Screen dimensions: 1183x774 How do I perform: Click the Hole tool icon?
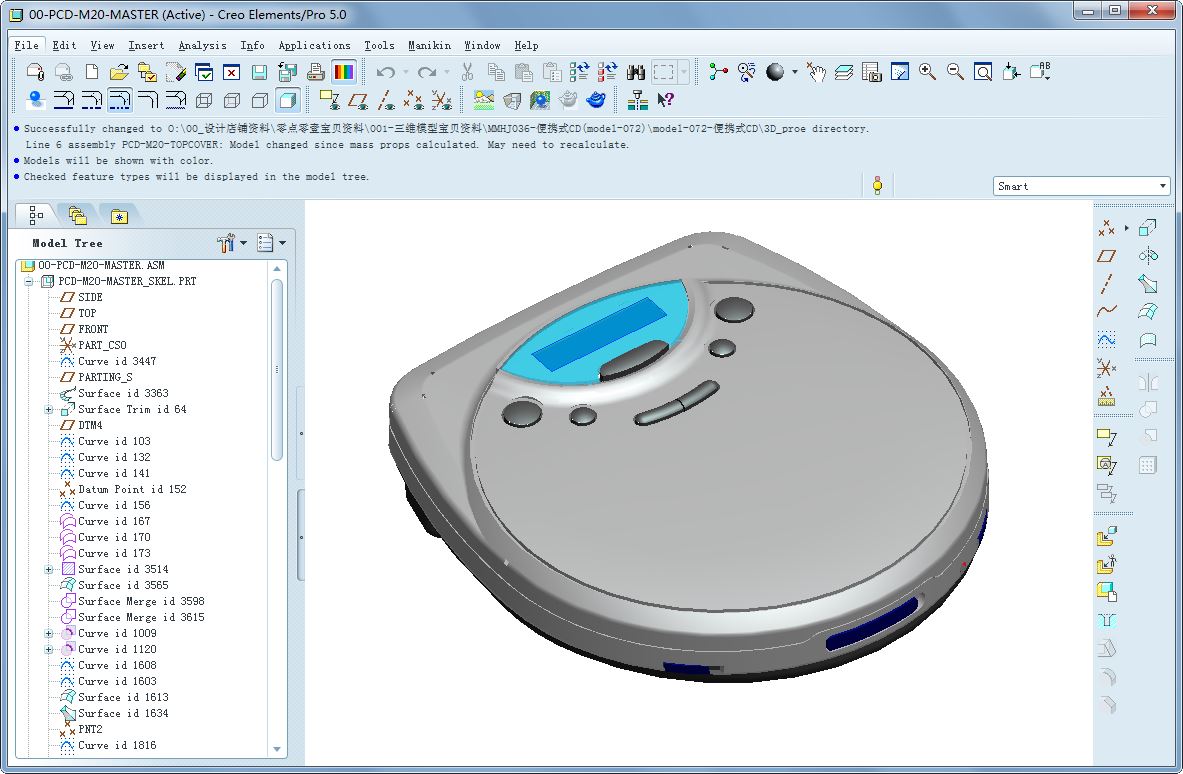pyautogui.click(x=1106, y=620)
